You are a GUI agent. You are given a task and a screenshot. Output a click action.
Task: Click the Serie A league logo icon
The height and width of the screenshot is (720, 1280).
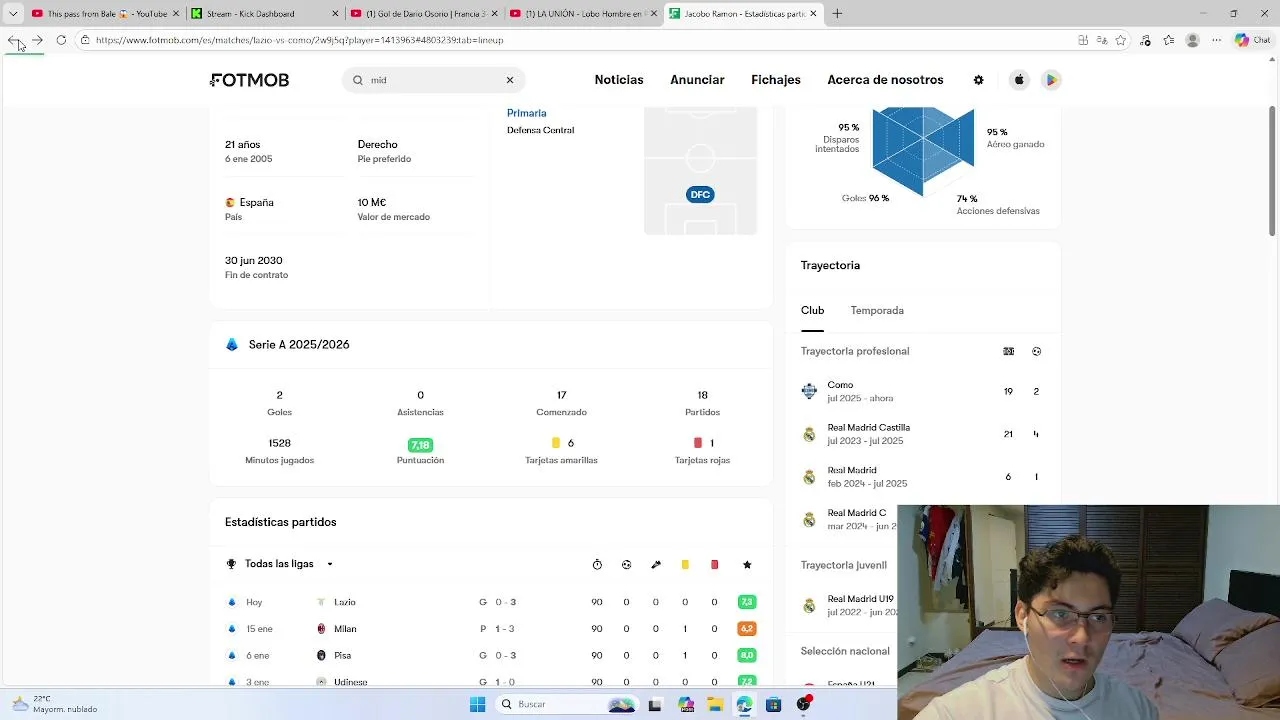pyautogui.click(x=232, y=344)
